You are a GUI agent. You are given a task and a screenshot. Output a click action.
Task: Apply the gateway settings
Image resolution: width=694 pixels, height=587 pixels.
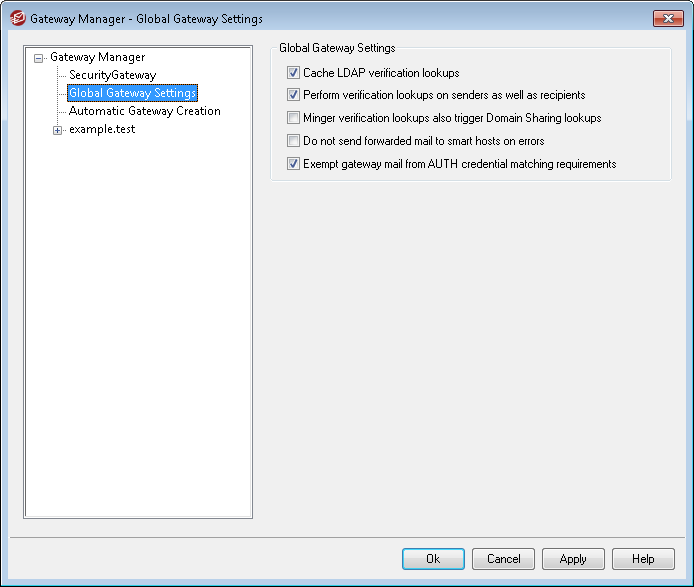coord(573,559)
